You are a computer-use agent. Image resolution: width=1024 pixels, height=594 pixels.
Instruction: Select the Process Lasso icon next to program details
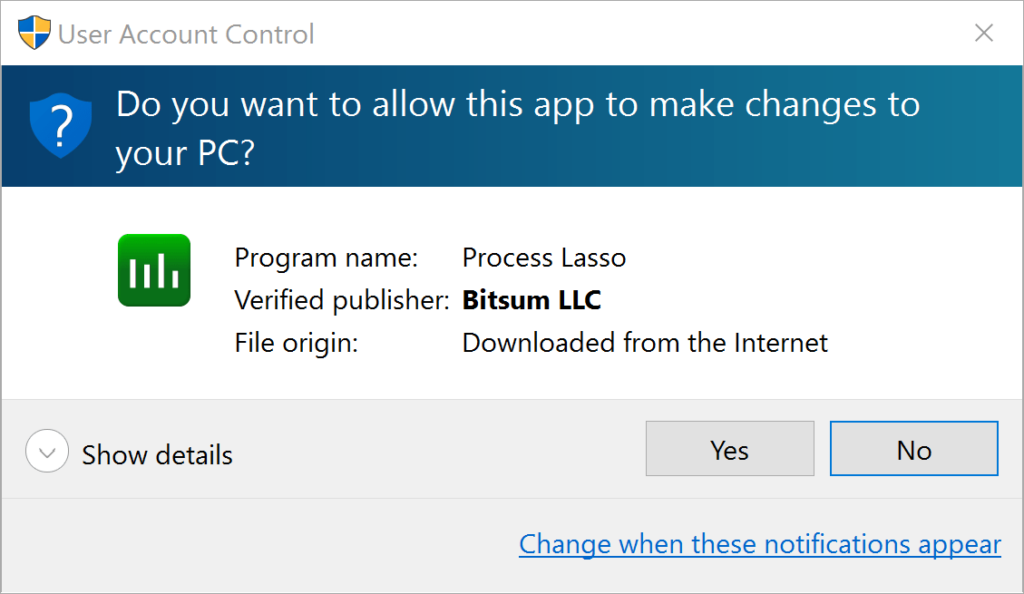point(153,269)
